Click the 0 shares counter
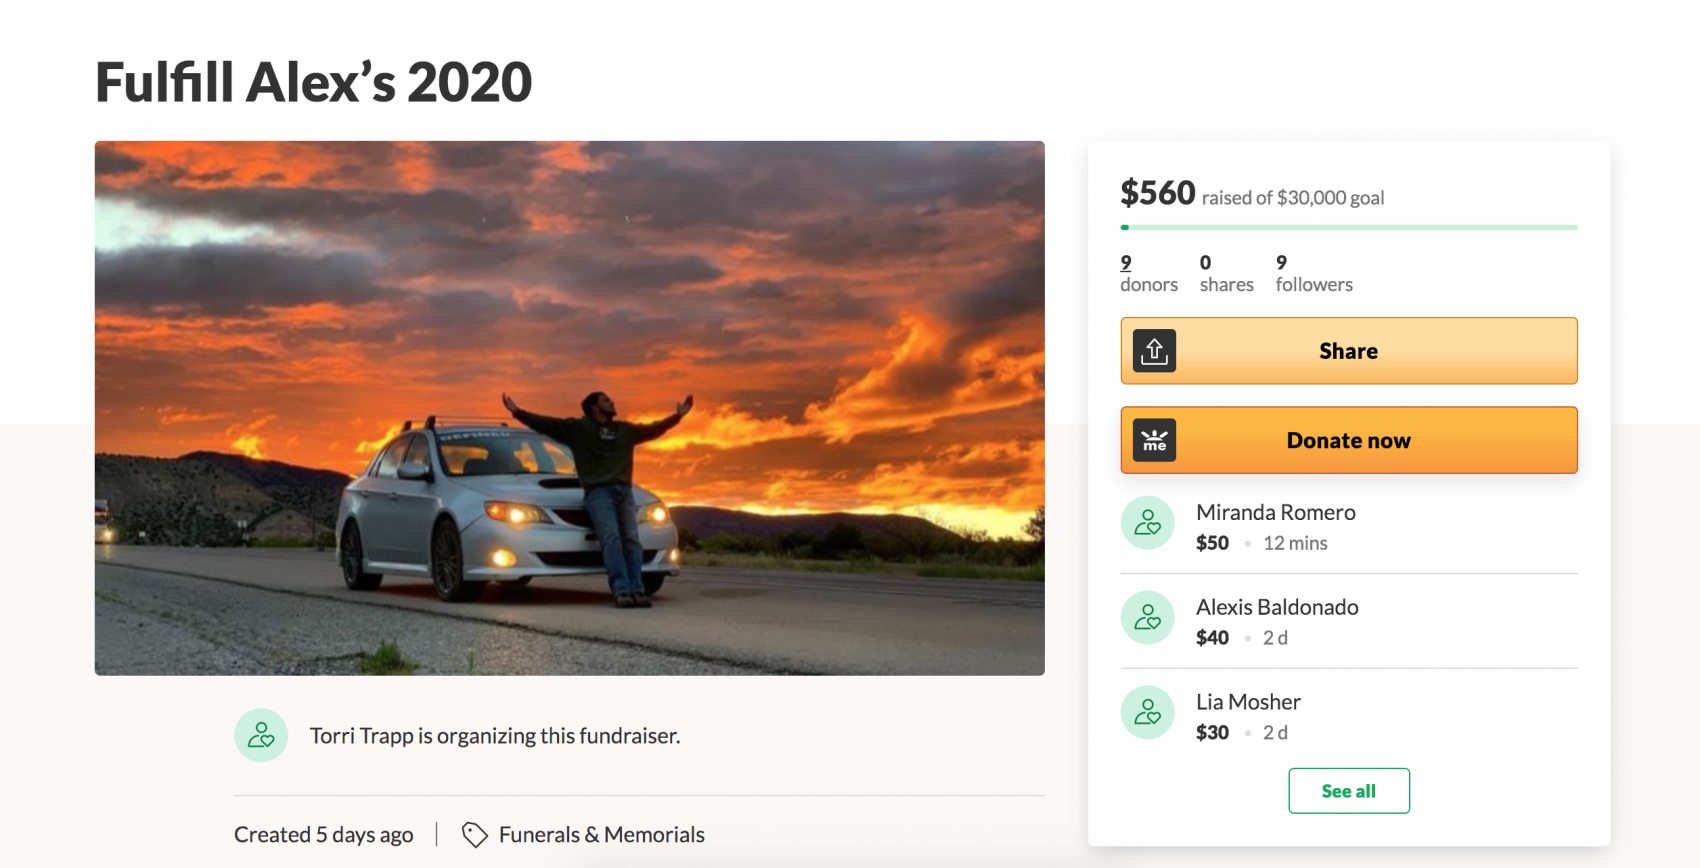Viewport: 1700px width, 868px height. [1227, 273]
